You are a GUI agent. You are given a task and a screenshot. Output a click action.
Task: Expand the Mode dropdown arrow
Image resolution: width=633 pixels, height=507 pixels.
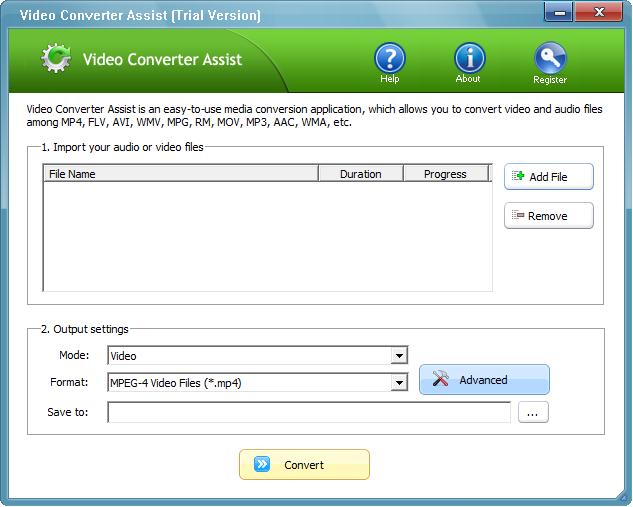click(399, 356)
